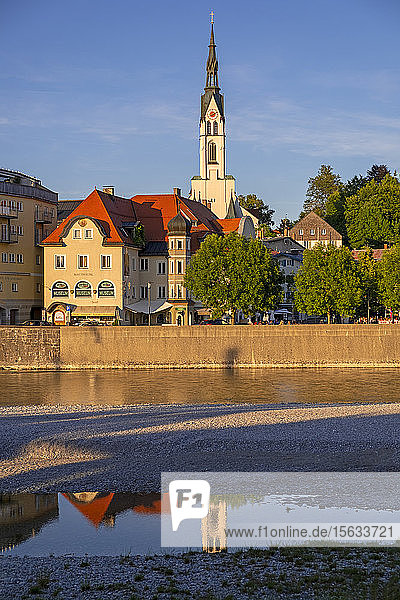Screen dimensions: 400x600
Task: Click the middle arched window sign
Action: 83,289
